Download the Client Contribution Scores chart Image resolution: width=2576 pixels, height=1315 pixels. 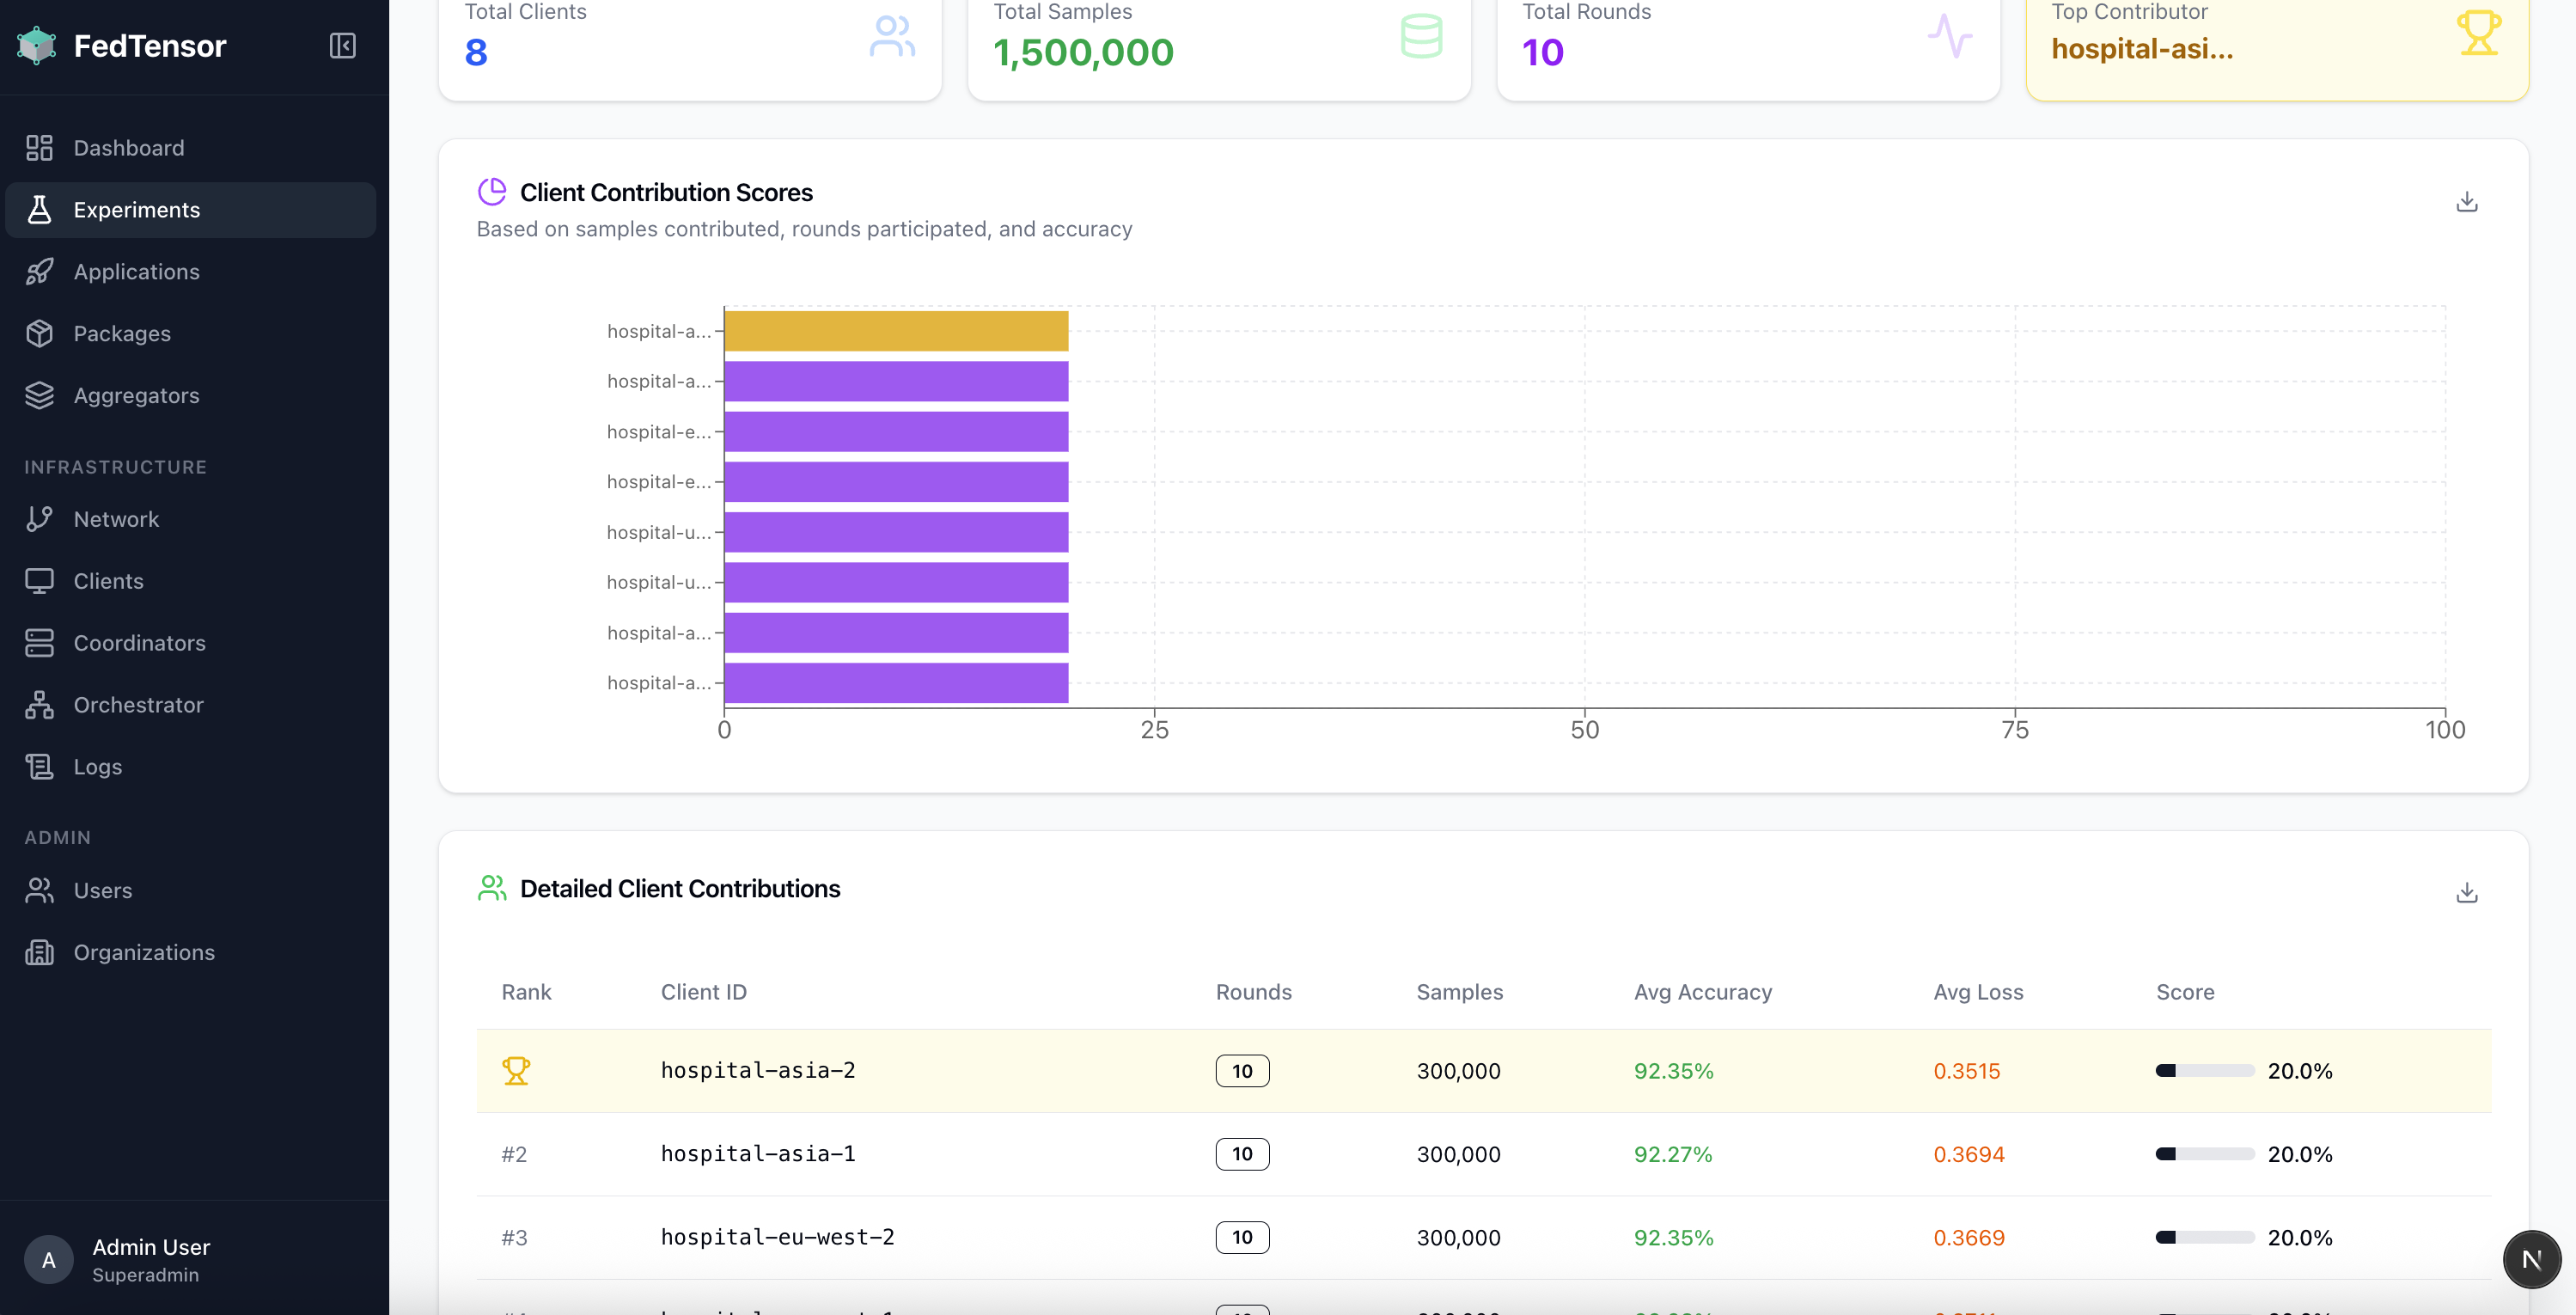[x=2466, y=202]
